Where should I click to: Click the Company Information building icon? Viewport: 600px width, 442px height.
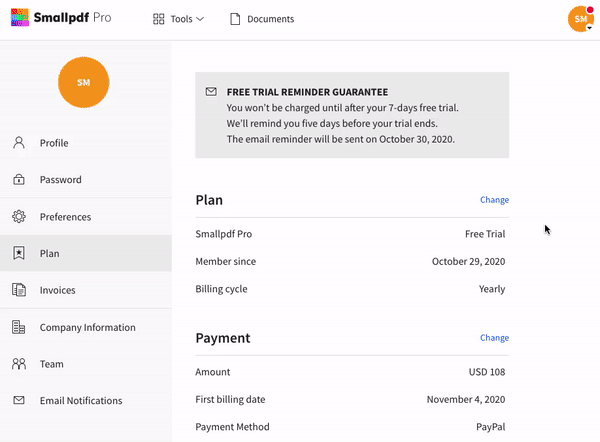point(19,327)
